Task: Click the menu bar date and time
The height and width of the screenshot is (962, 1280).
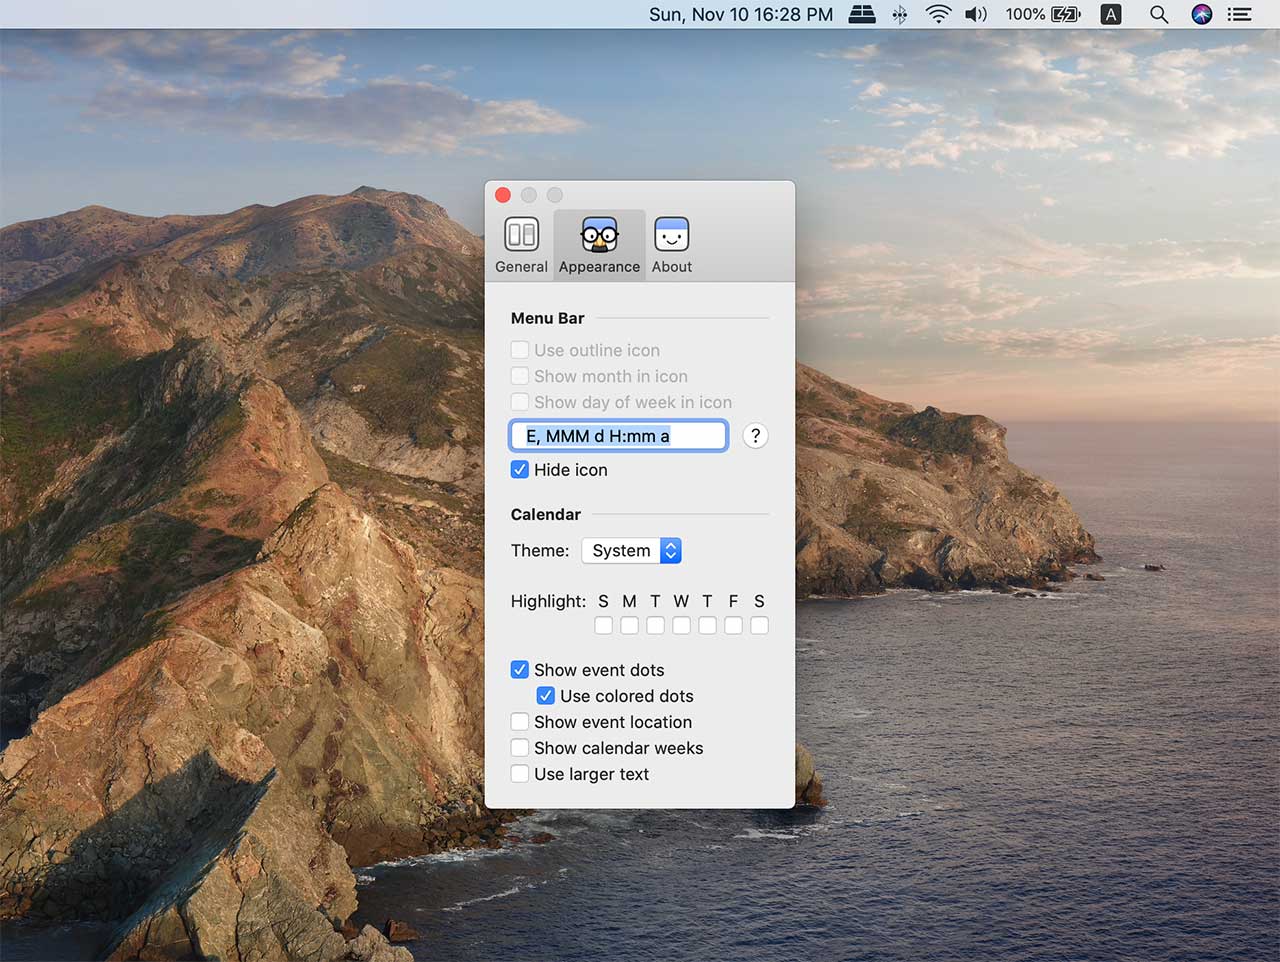Action: point(740,14)
